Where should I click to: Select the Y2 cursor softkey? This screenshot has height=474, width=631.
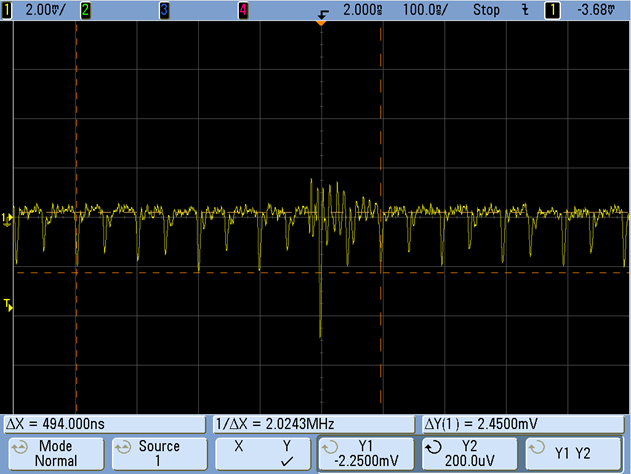[470, 453]
